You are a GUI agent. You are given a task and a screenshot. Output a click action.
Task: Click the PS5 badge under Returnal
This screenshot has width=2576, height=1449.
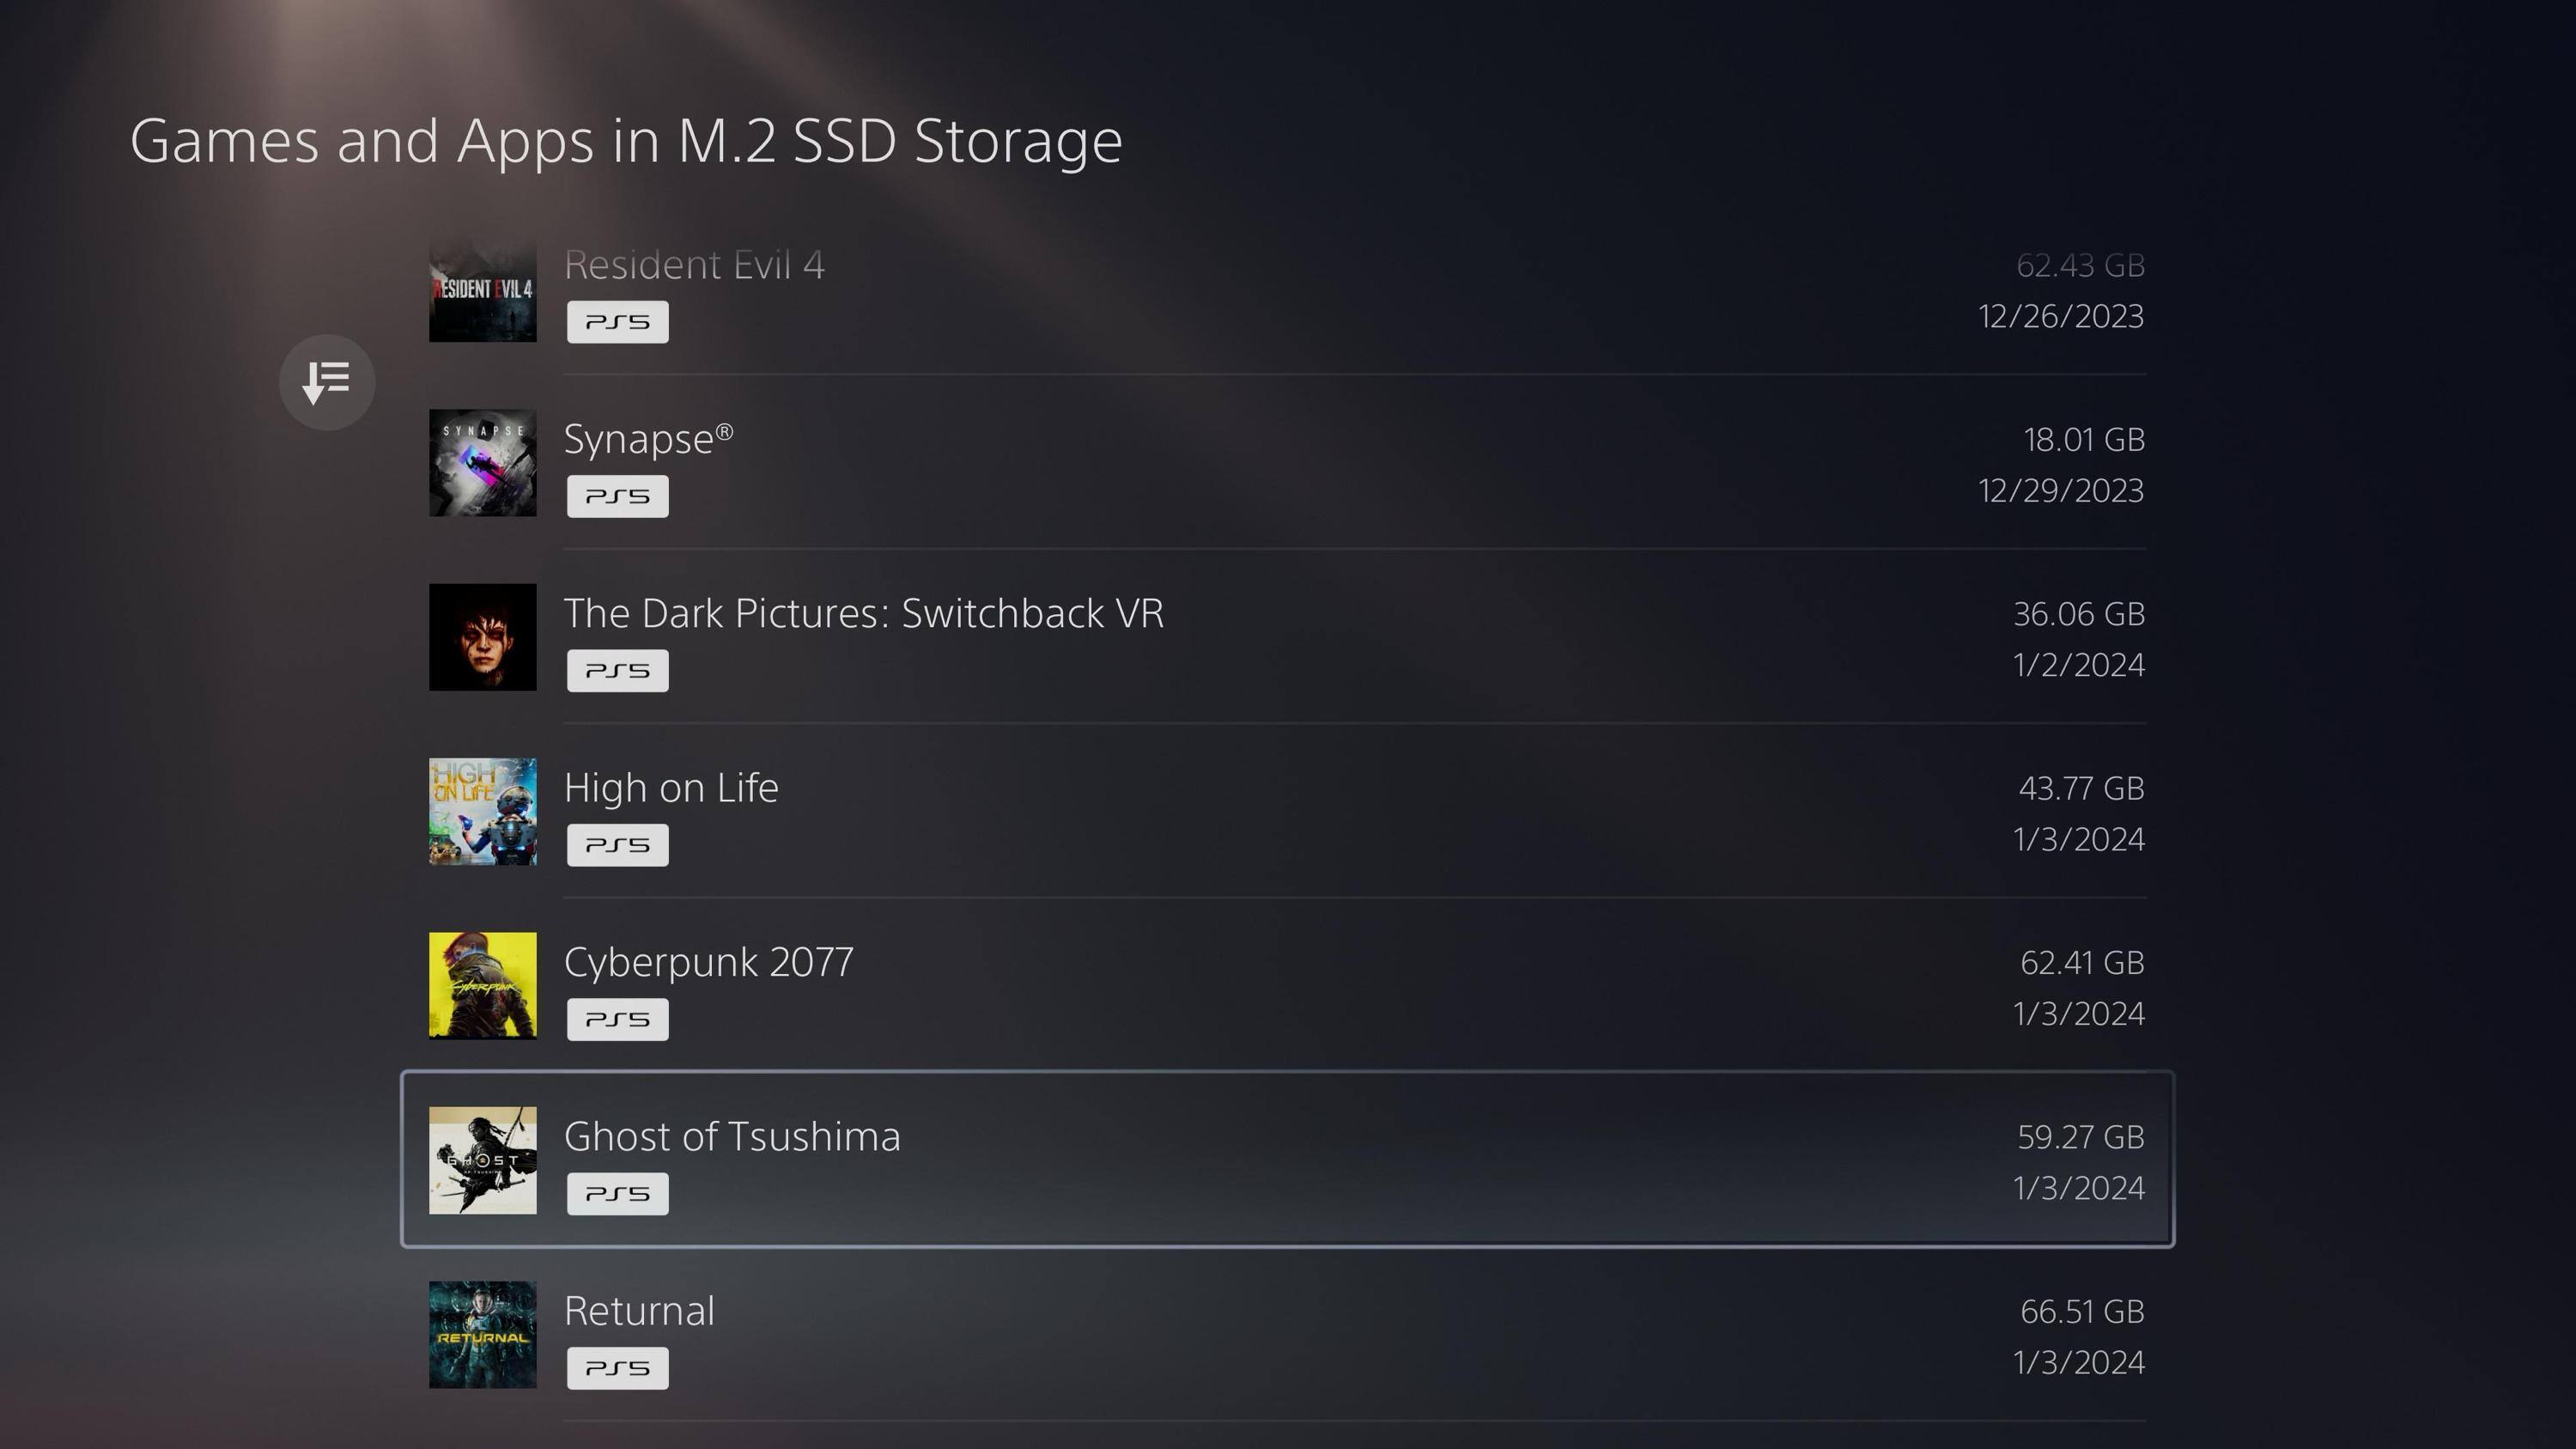click(617, 1368)
